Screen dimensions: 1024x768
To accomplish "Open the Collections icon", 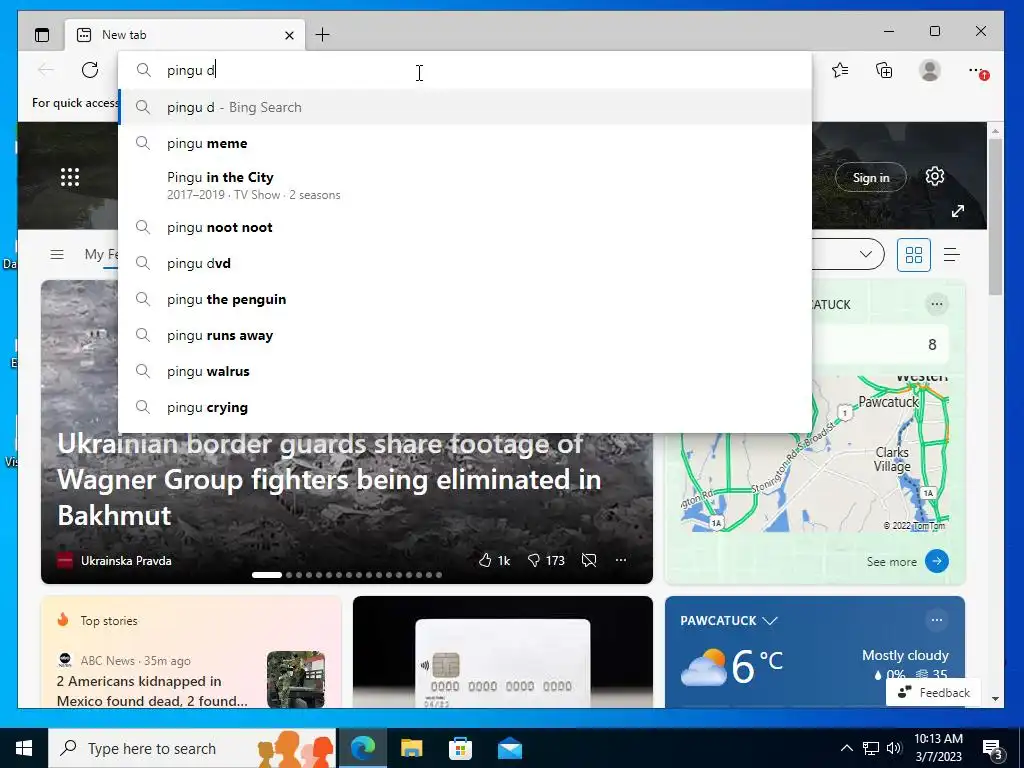I will [x=884, y=70].
